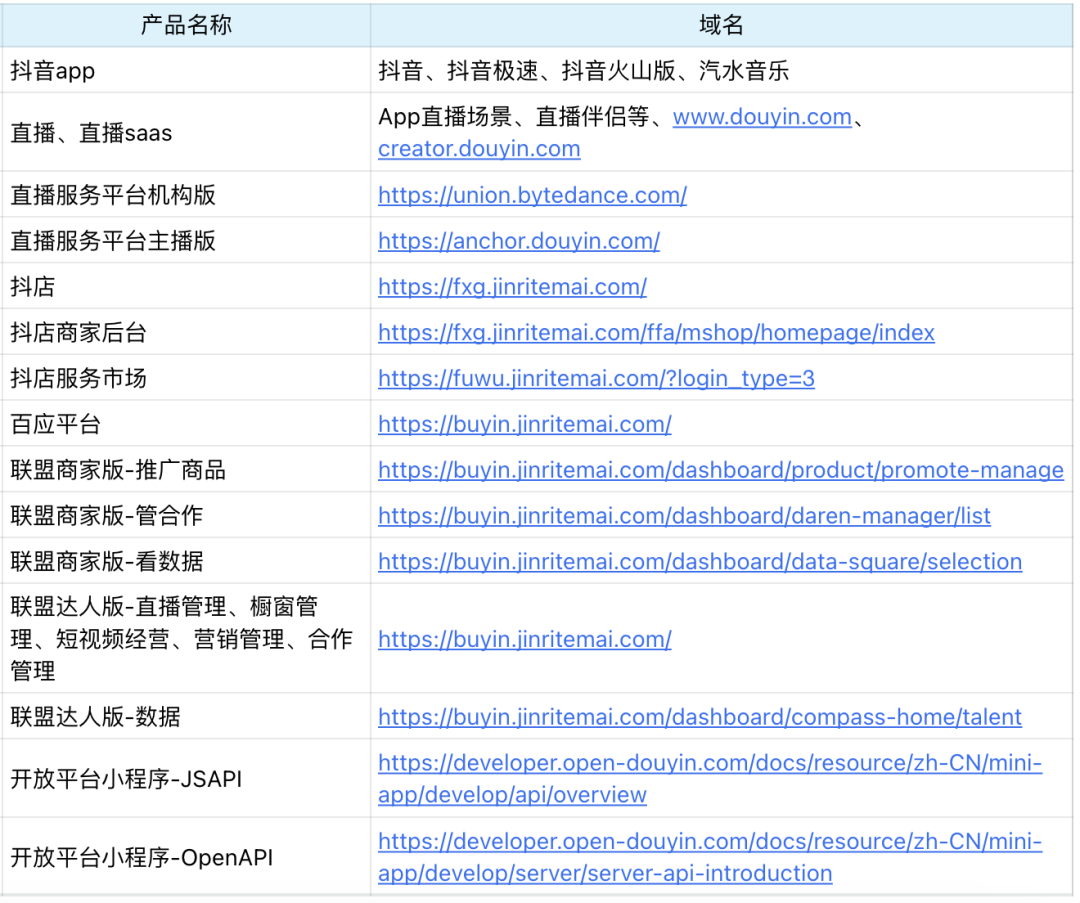
Task: Select the 产品名称 column header
Action: [x=186, y=25]
